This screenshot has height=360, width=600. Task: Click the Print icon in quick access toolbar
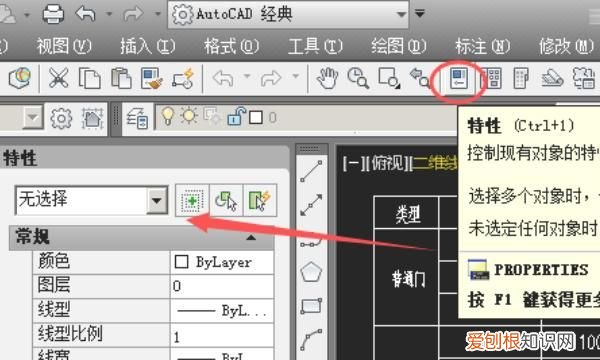click(x=53, y=14)
